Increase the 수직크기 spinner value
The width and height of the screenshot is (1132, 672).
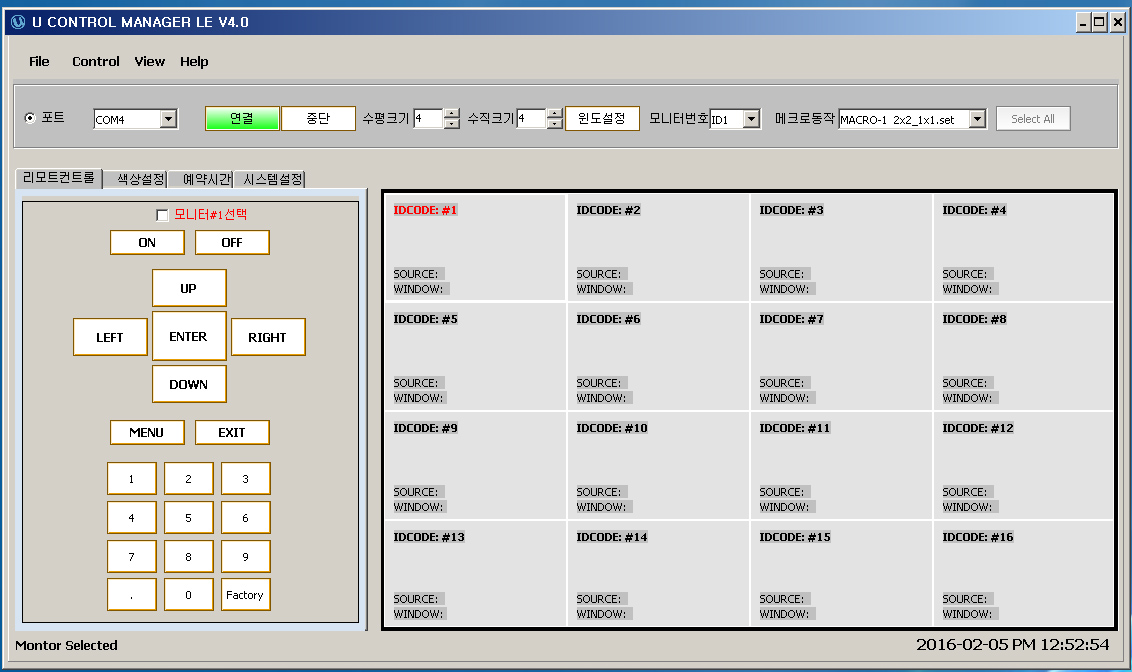point(554,113)
